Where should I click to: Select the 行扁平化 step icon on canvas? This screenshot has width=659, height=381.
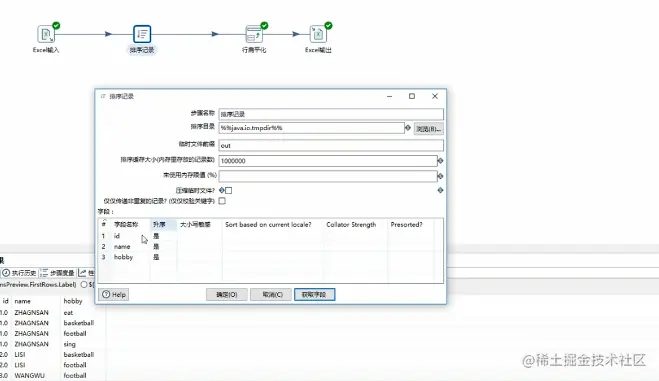pyautogui.click(x=254, y=34)
